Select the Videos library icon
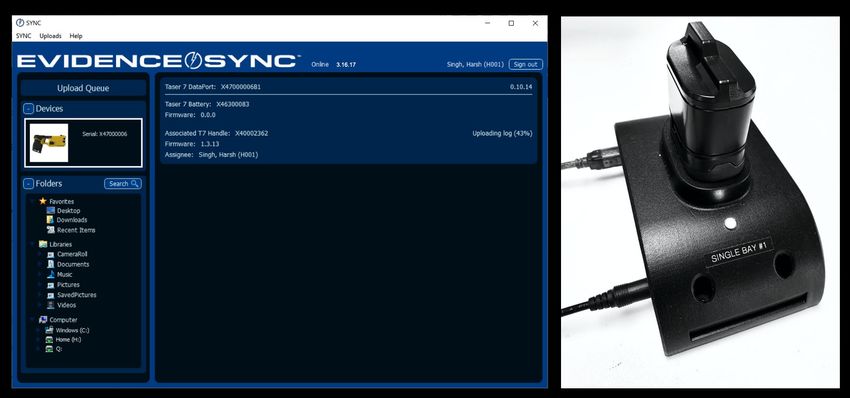Viewport: 850px width, 398px height. pos(50,305)
